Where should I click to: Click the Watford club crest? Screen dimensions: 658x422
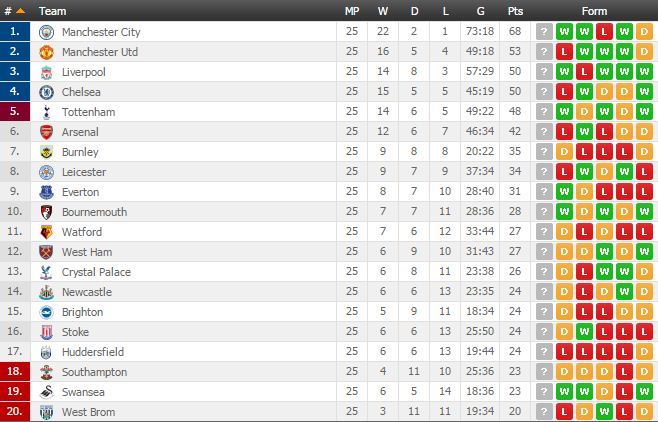click(45, 232)
